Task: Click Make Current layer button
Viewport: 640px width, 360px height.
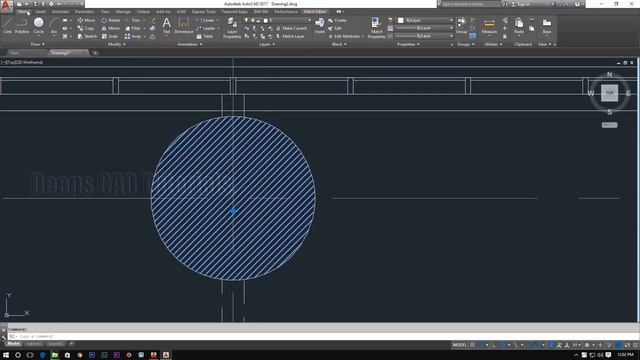Action: coord(291,28)
